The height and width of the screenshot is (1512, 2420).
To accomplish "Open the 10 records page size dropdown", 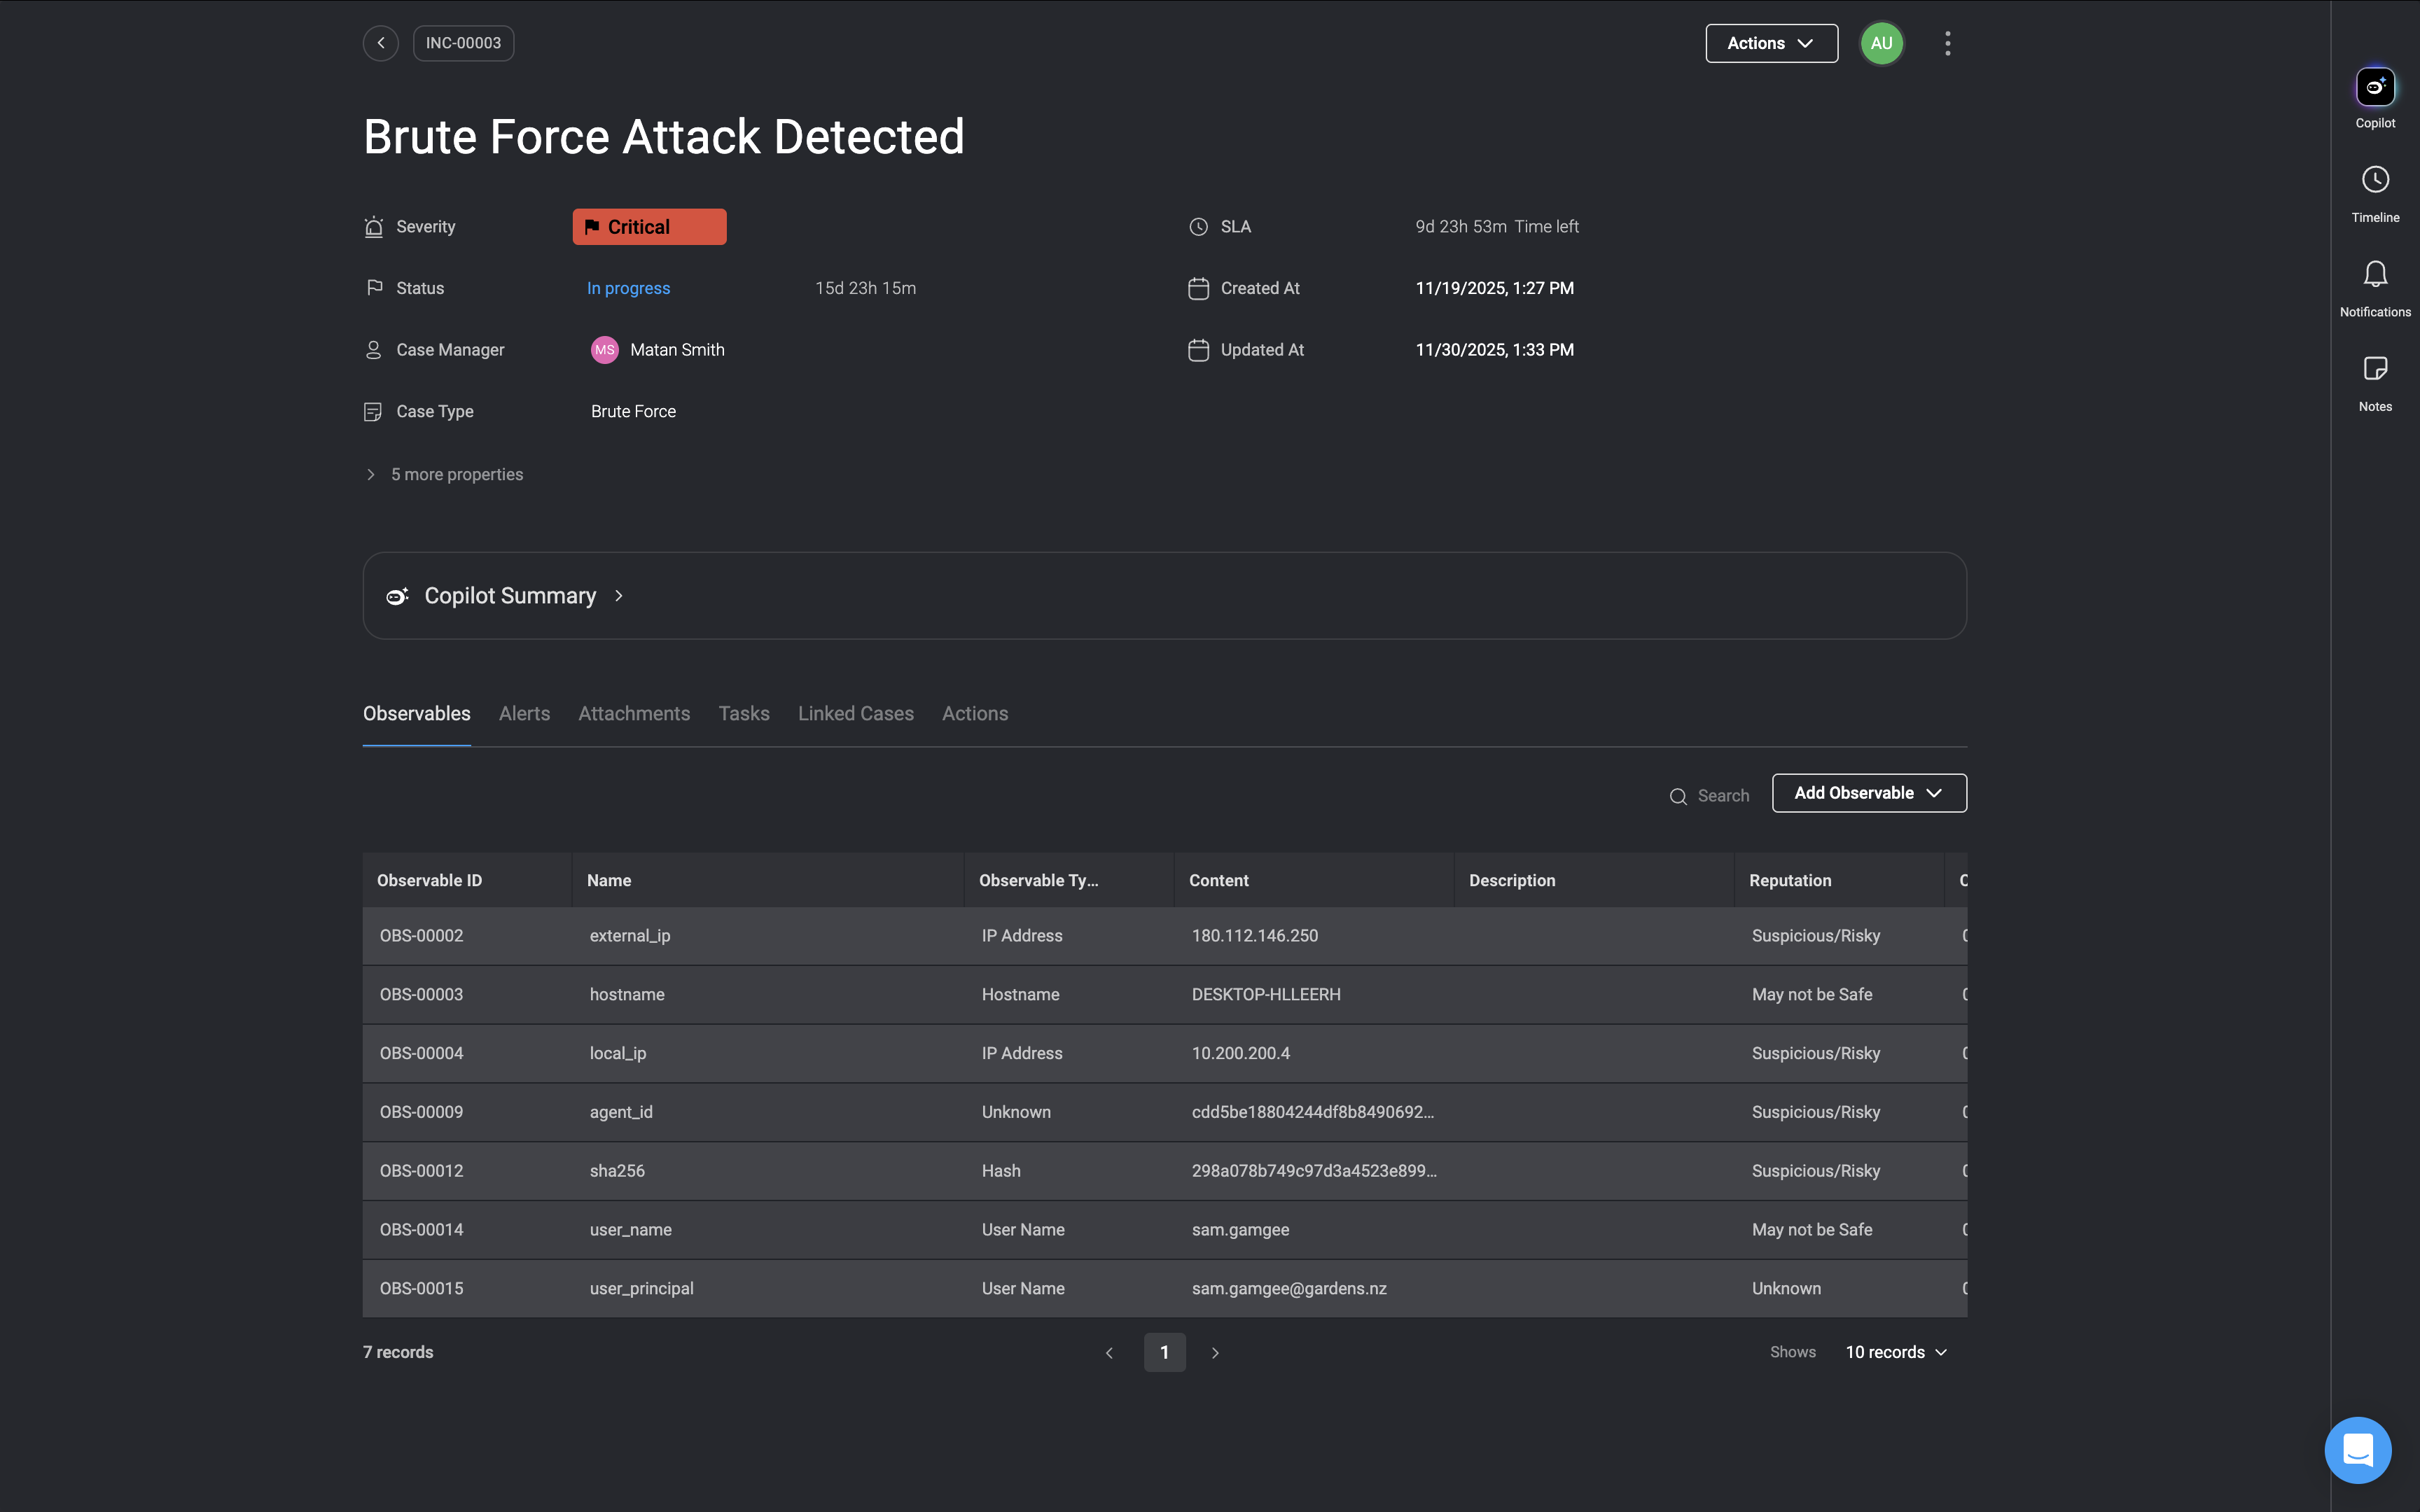I will tap(1896, 1352).
